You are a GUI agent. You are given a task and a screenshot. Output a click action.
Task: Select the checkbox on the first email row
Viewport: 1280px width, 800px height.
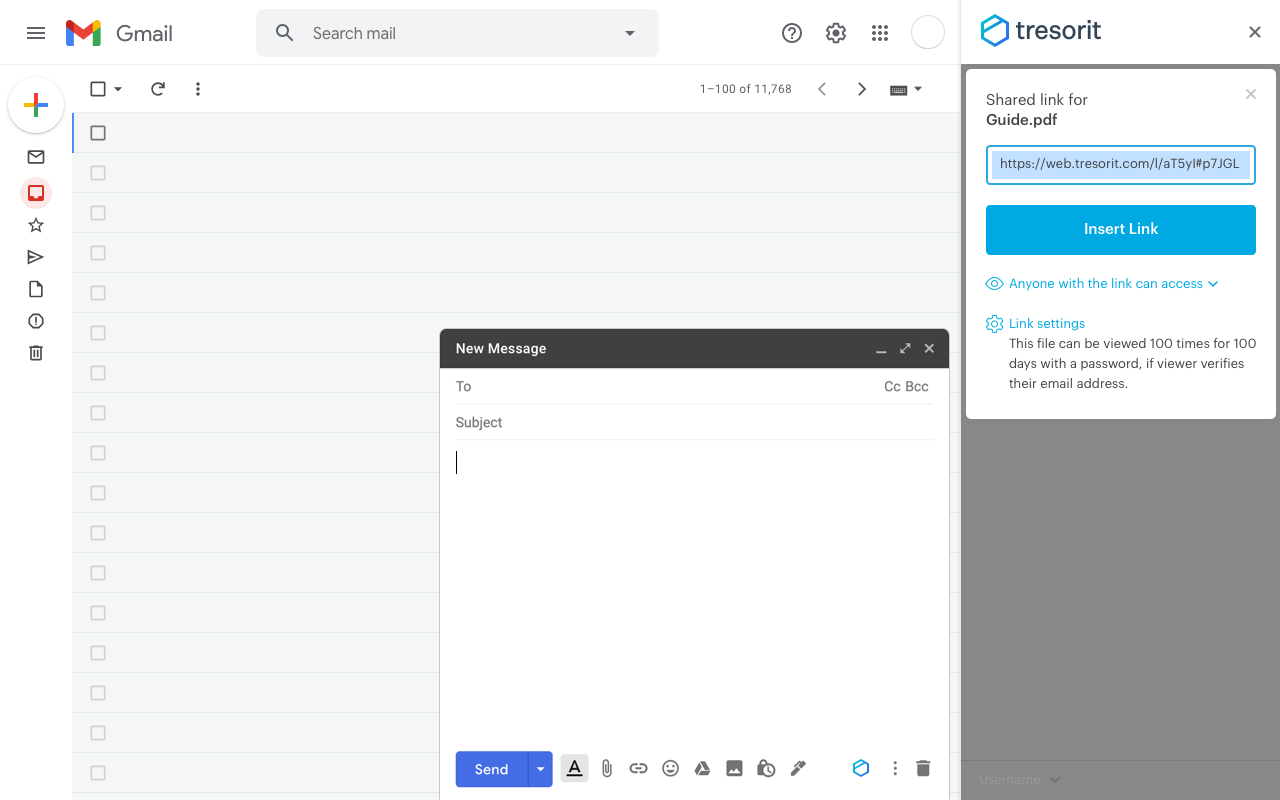[97, 132]
